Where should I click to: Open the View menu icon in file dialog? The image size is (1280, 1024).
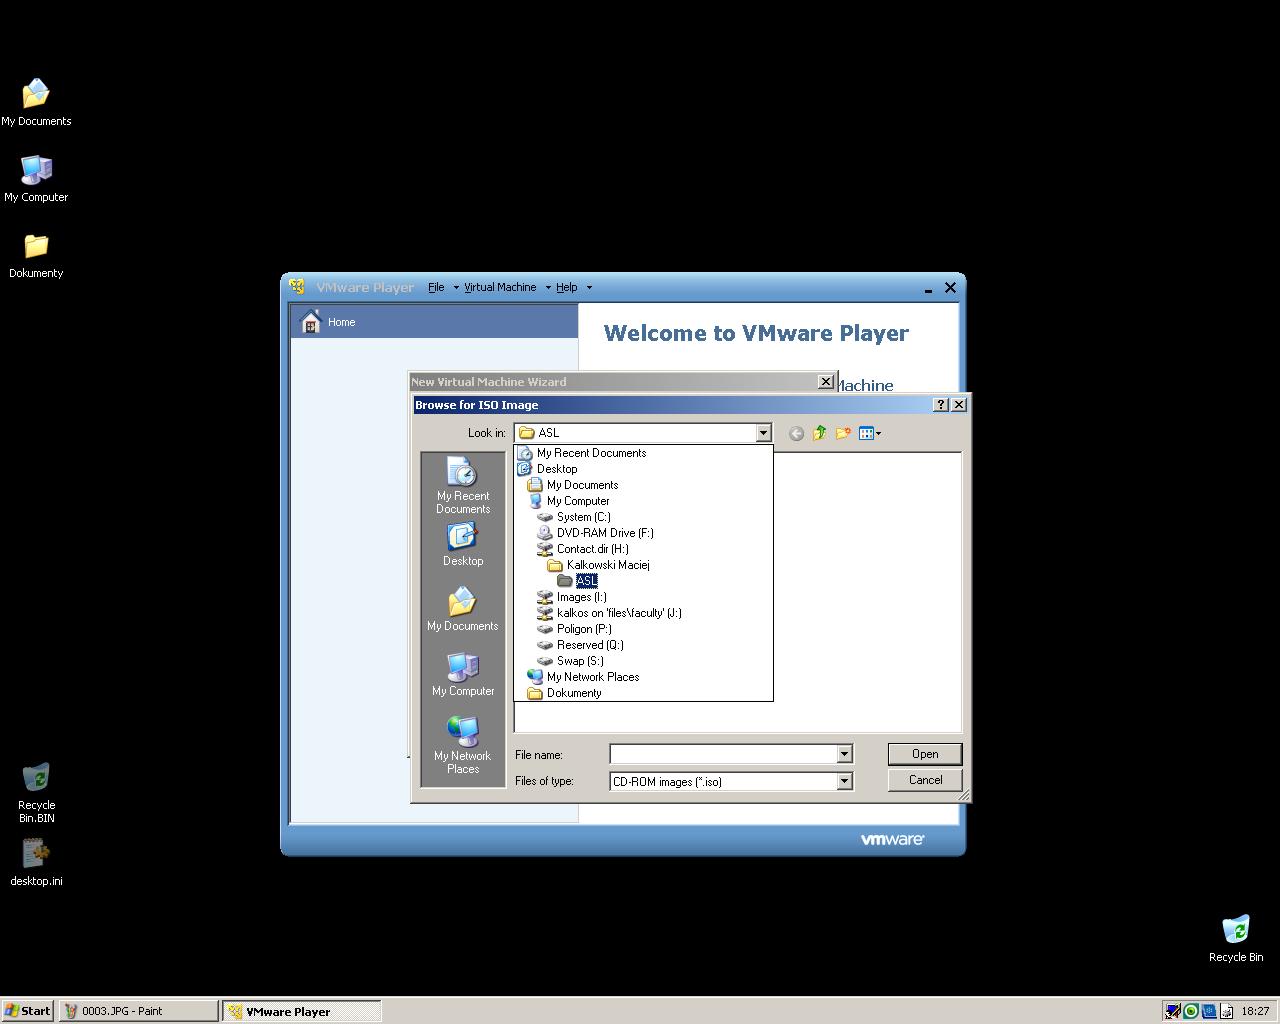[x=870, y=433]
